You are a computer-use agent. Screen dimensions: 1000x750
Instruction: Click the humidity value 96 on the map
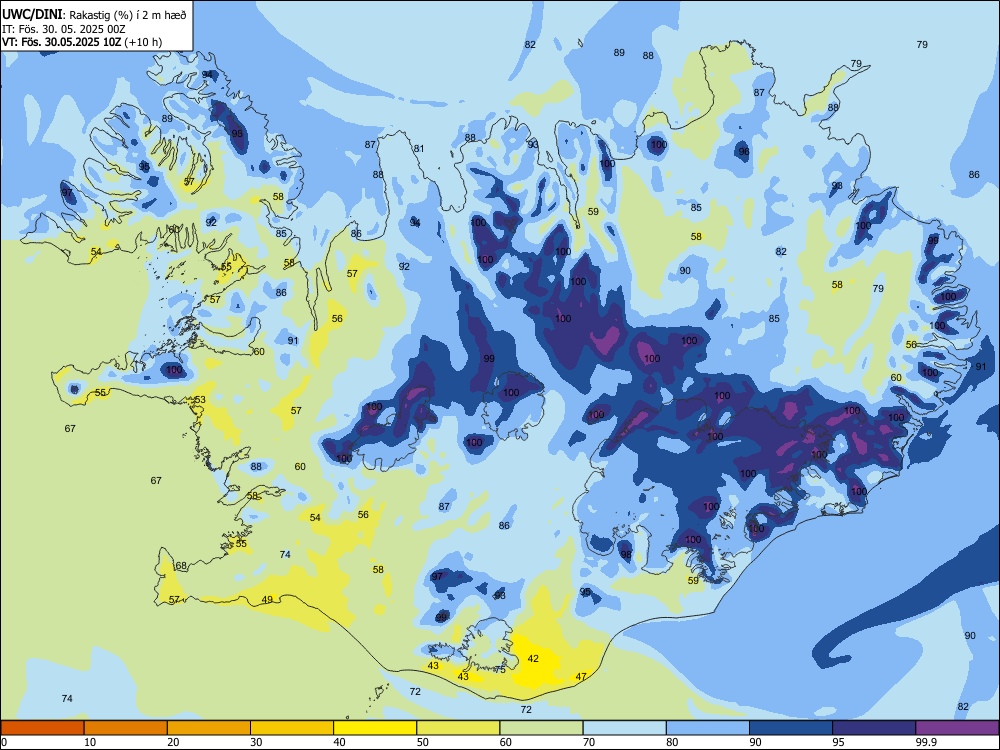pyautogui.click(x=744, y=152)
